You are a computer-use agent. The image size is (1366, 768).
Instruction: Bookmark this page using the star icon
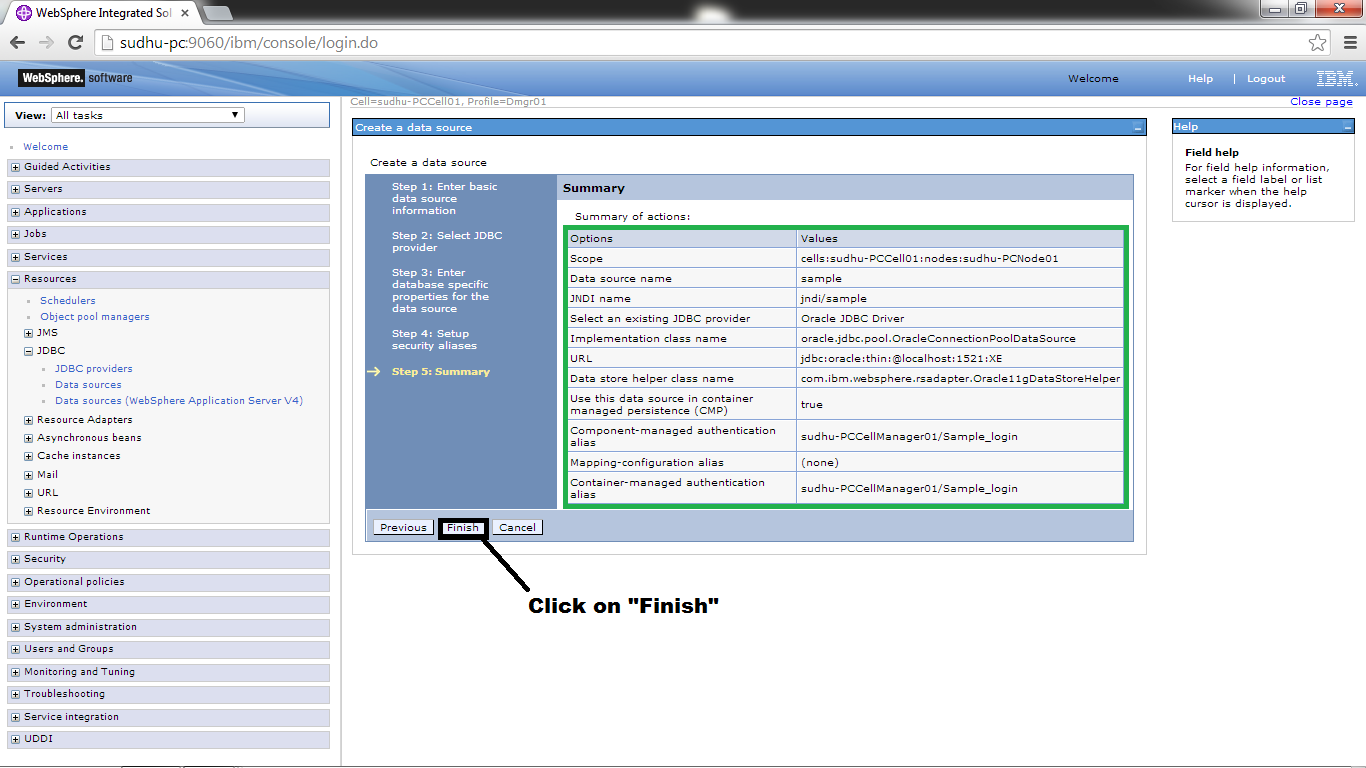pos(1318,42)
